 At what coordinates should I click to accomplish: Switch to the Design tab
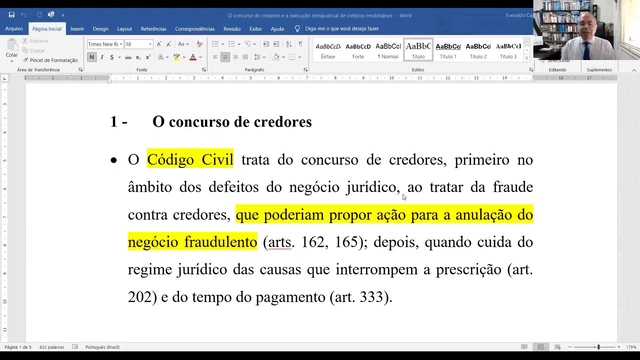(x=100, y=29)
